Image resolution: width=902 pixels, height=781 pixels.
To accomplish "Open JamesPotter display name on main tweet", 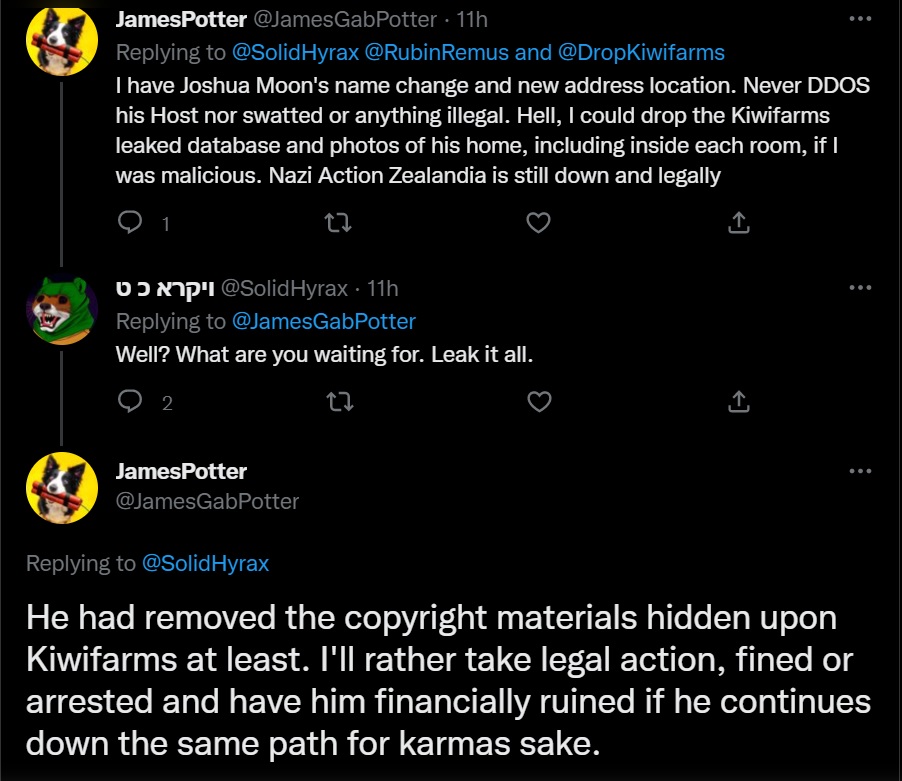I will tap(181, 471).
